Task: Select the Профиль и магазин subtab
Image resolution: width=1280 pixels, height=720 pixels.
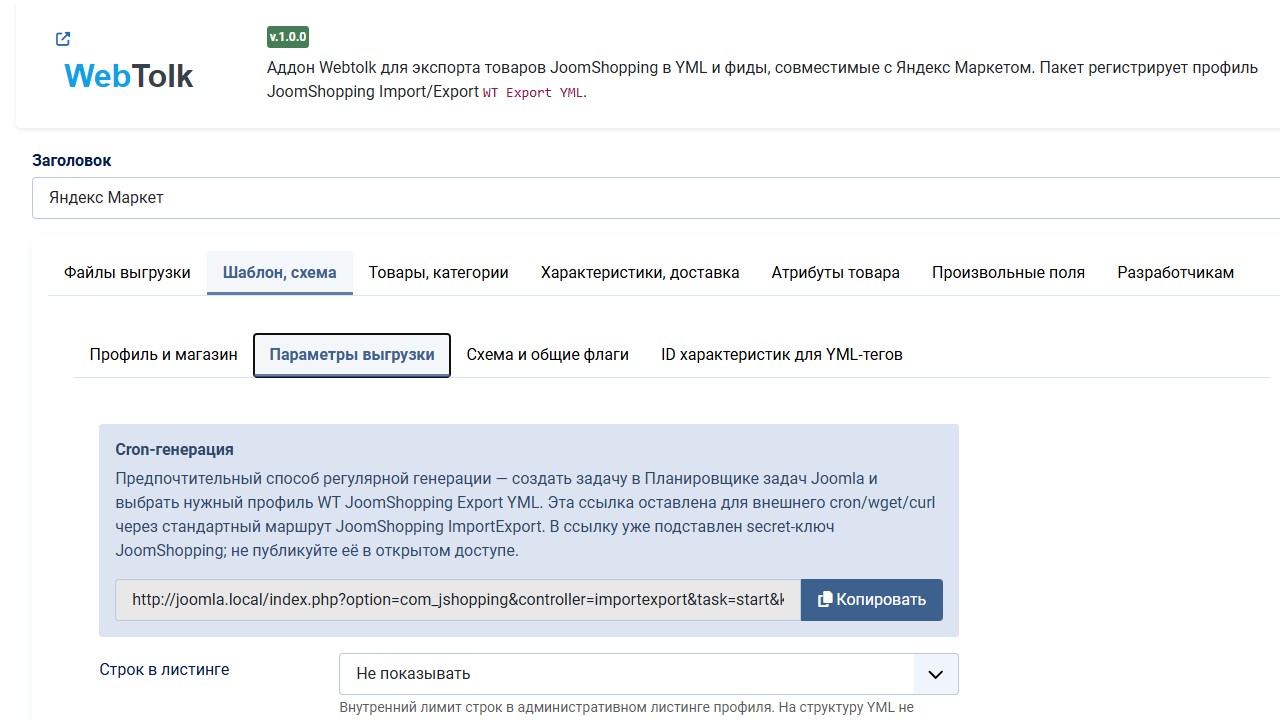Action: (x=164, y=354)
